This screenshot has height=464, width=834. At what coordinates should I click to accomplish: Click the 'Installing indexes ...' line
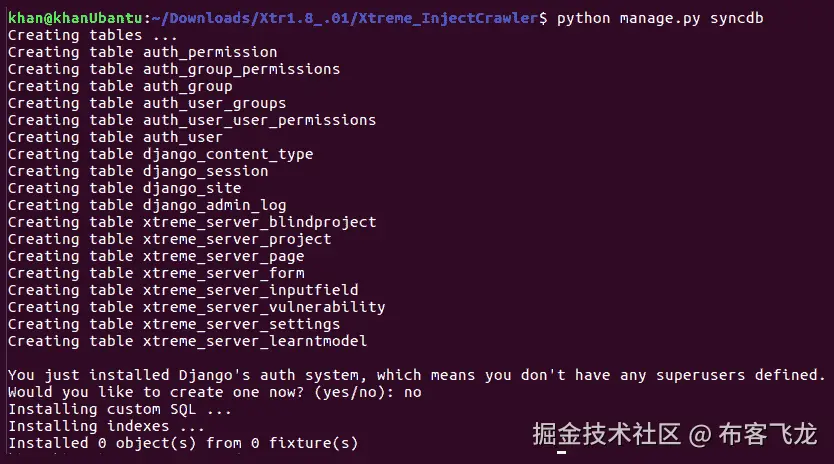[110, 426]
